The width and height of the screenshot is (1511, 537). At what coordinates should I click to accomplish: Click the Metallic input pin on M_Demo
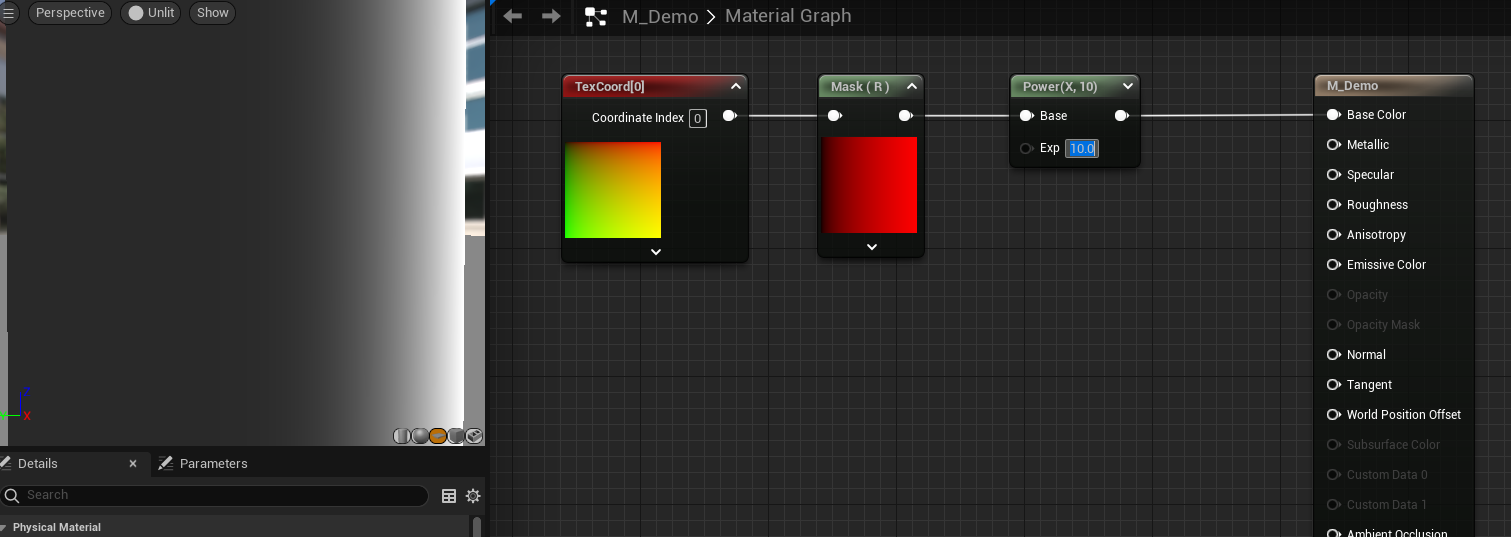tap(1333, 145)
